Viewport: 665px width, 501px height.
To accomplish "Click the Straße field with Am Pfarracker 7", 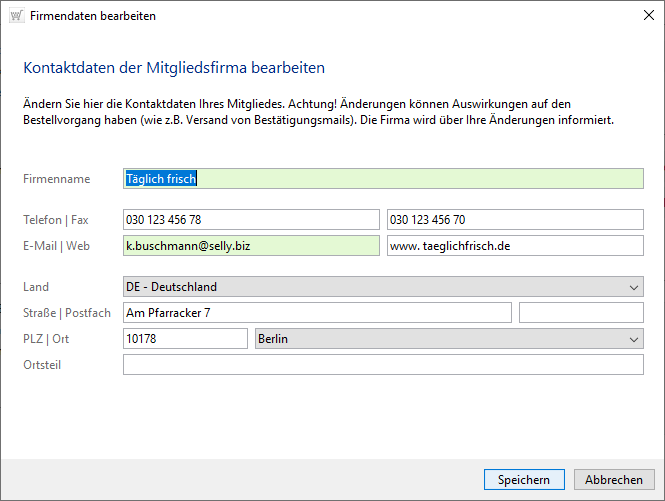I will (x=317, y=313).
